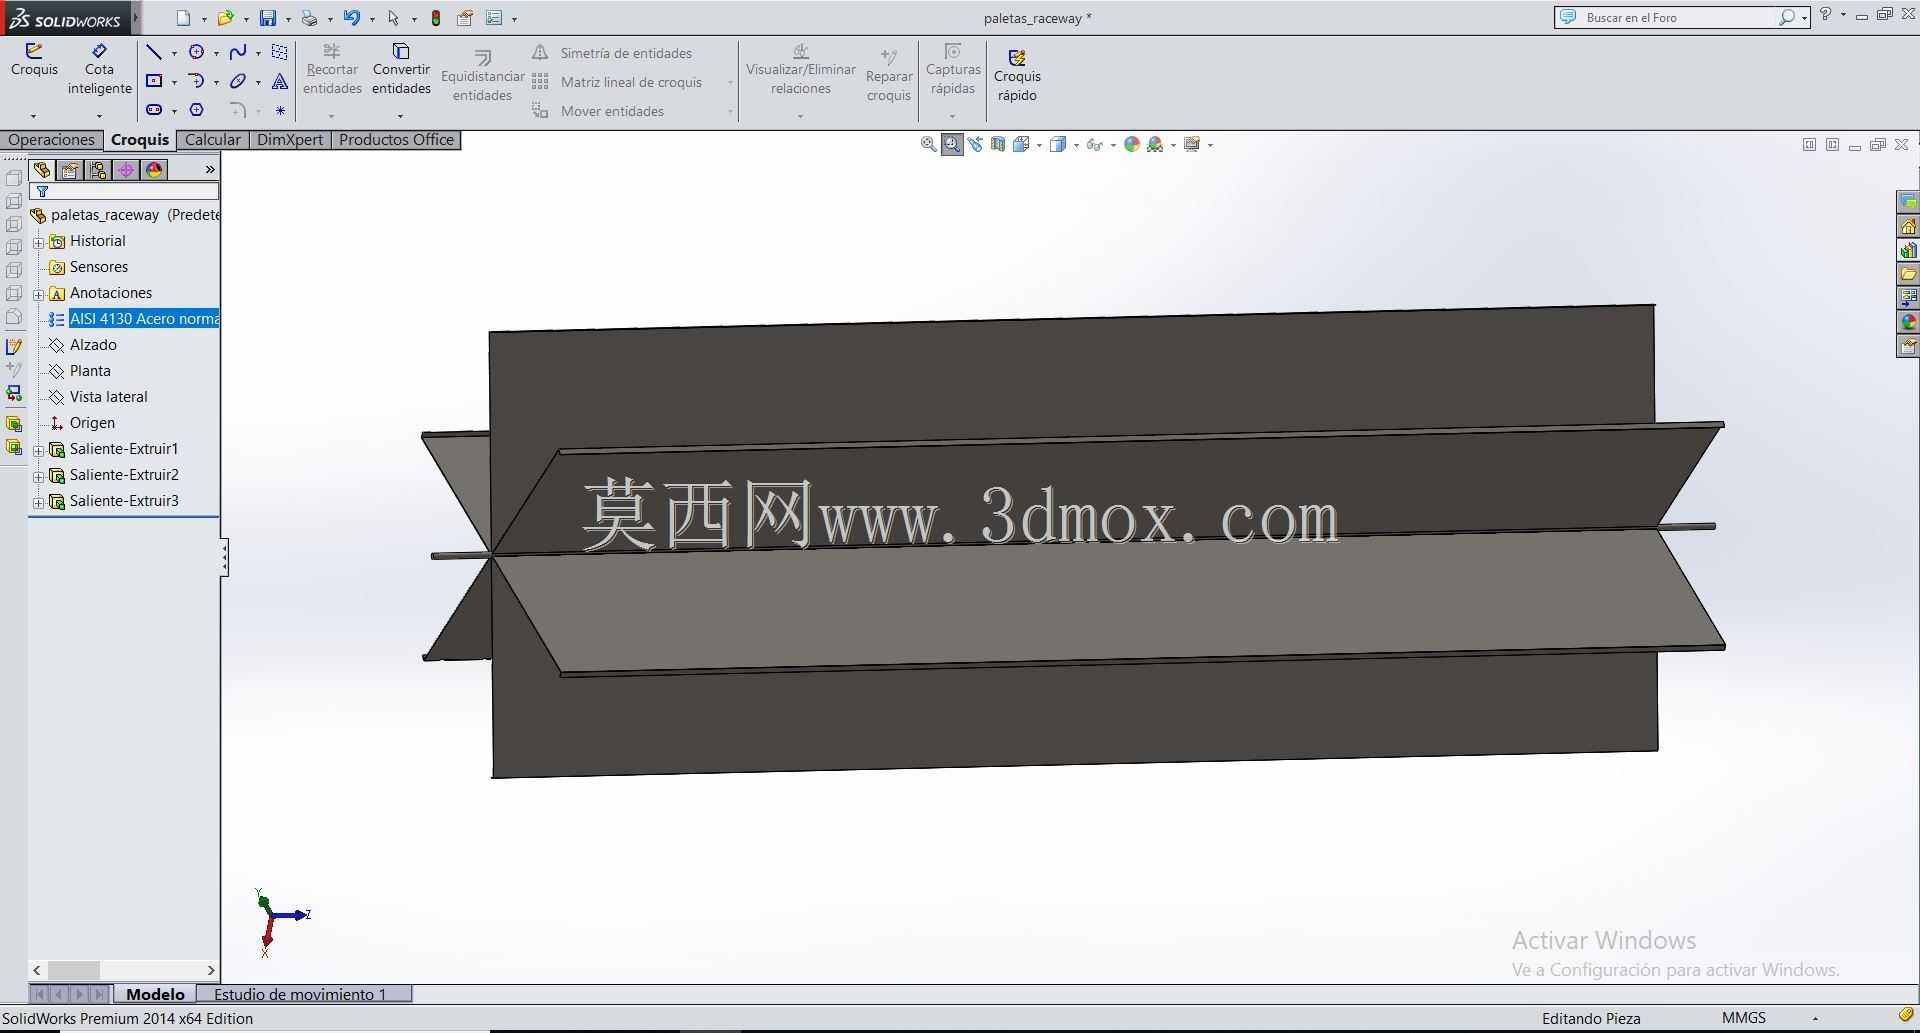1920x1033 pixels.
Task: Open the Productos Office tab
Action: click(396, 140)
